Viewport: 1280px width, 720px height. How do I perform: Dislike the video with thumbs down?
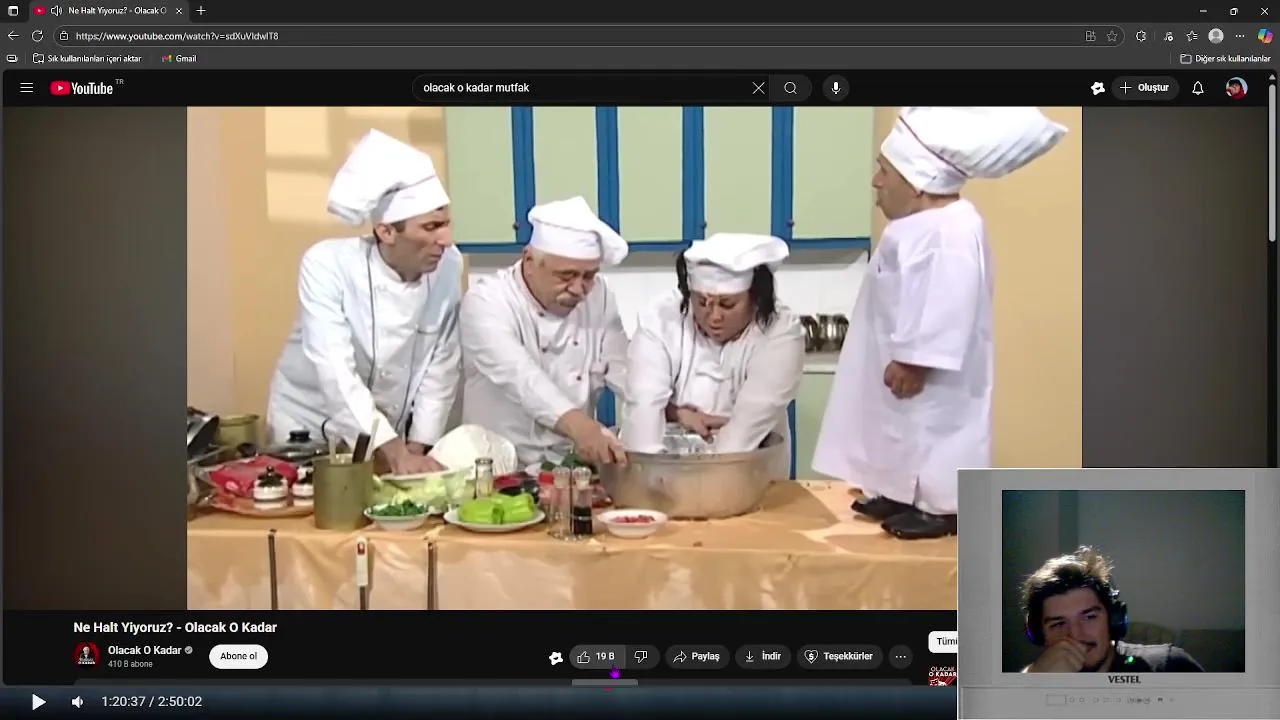pos(642,657)
